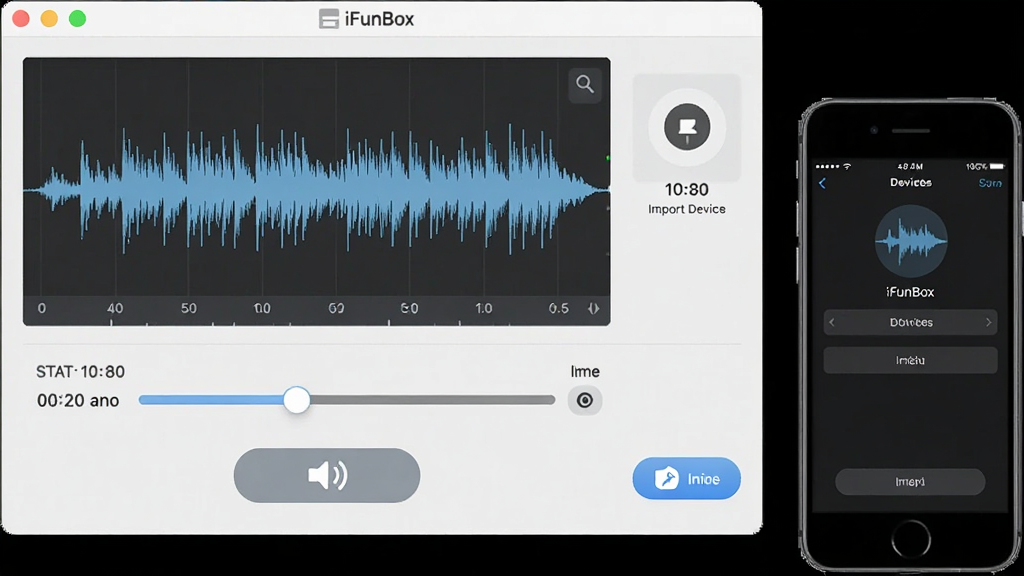Image resolution: width=1024 pixels, height=576 pixels.
Task: Click the back chevron on the phone
Action: coord(822,184)
